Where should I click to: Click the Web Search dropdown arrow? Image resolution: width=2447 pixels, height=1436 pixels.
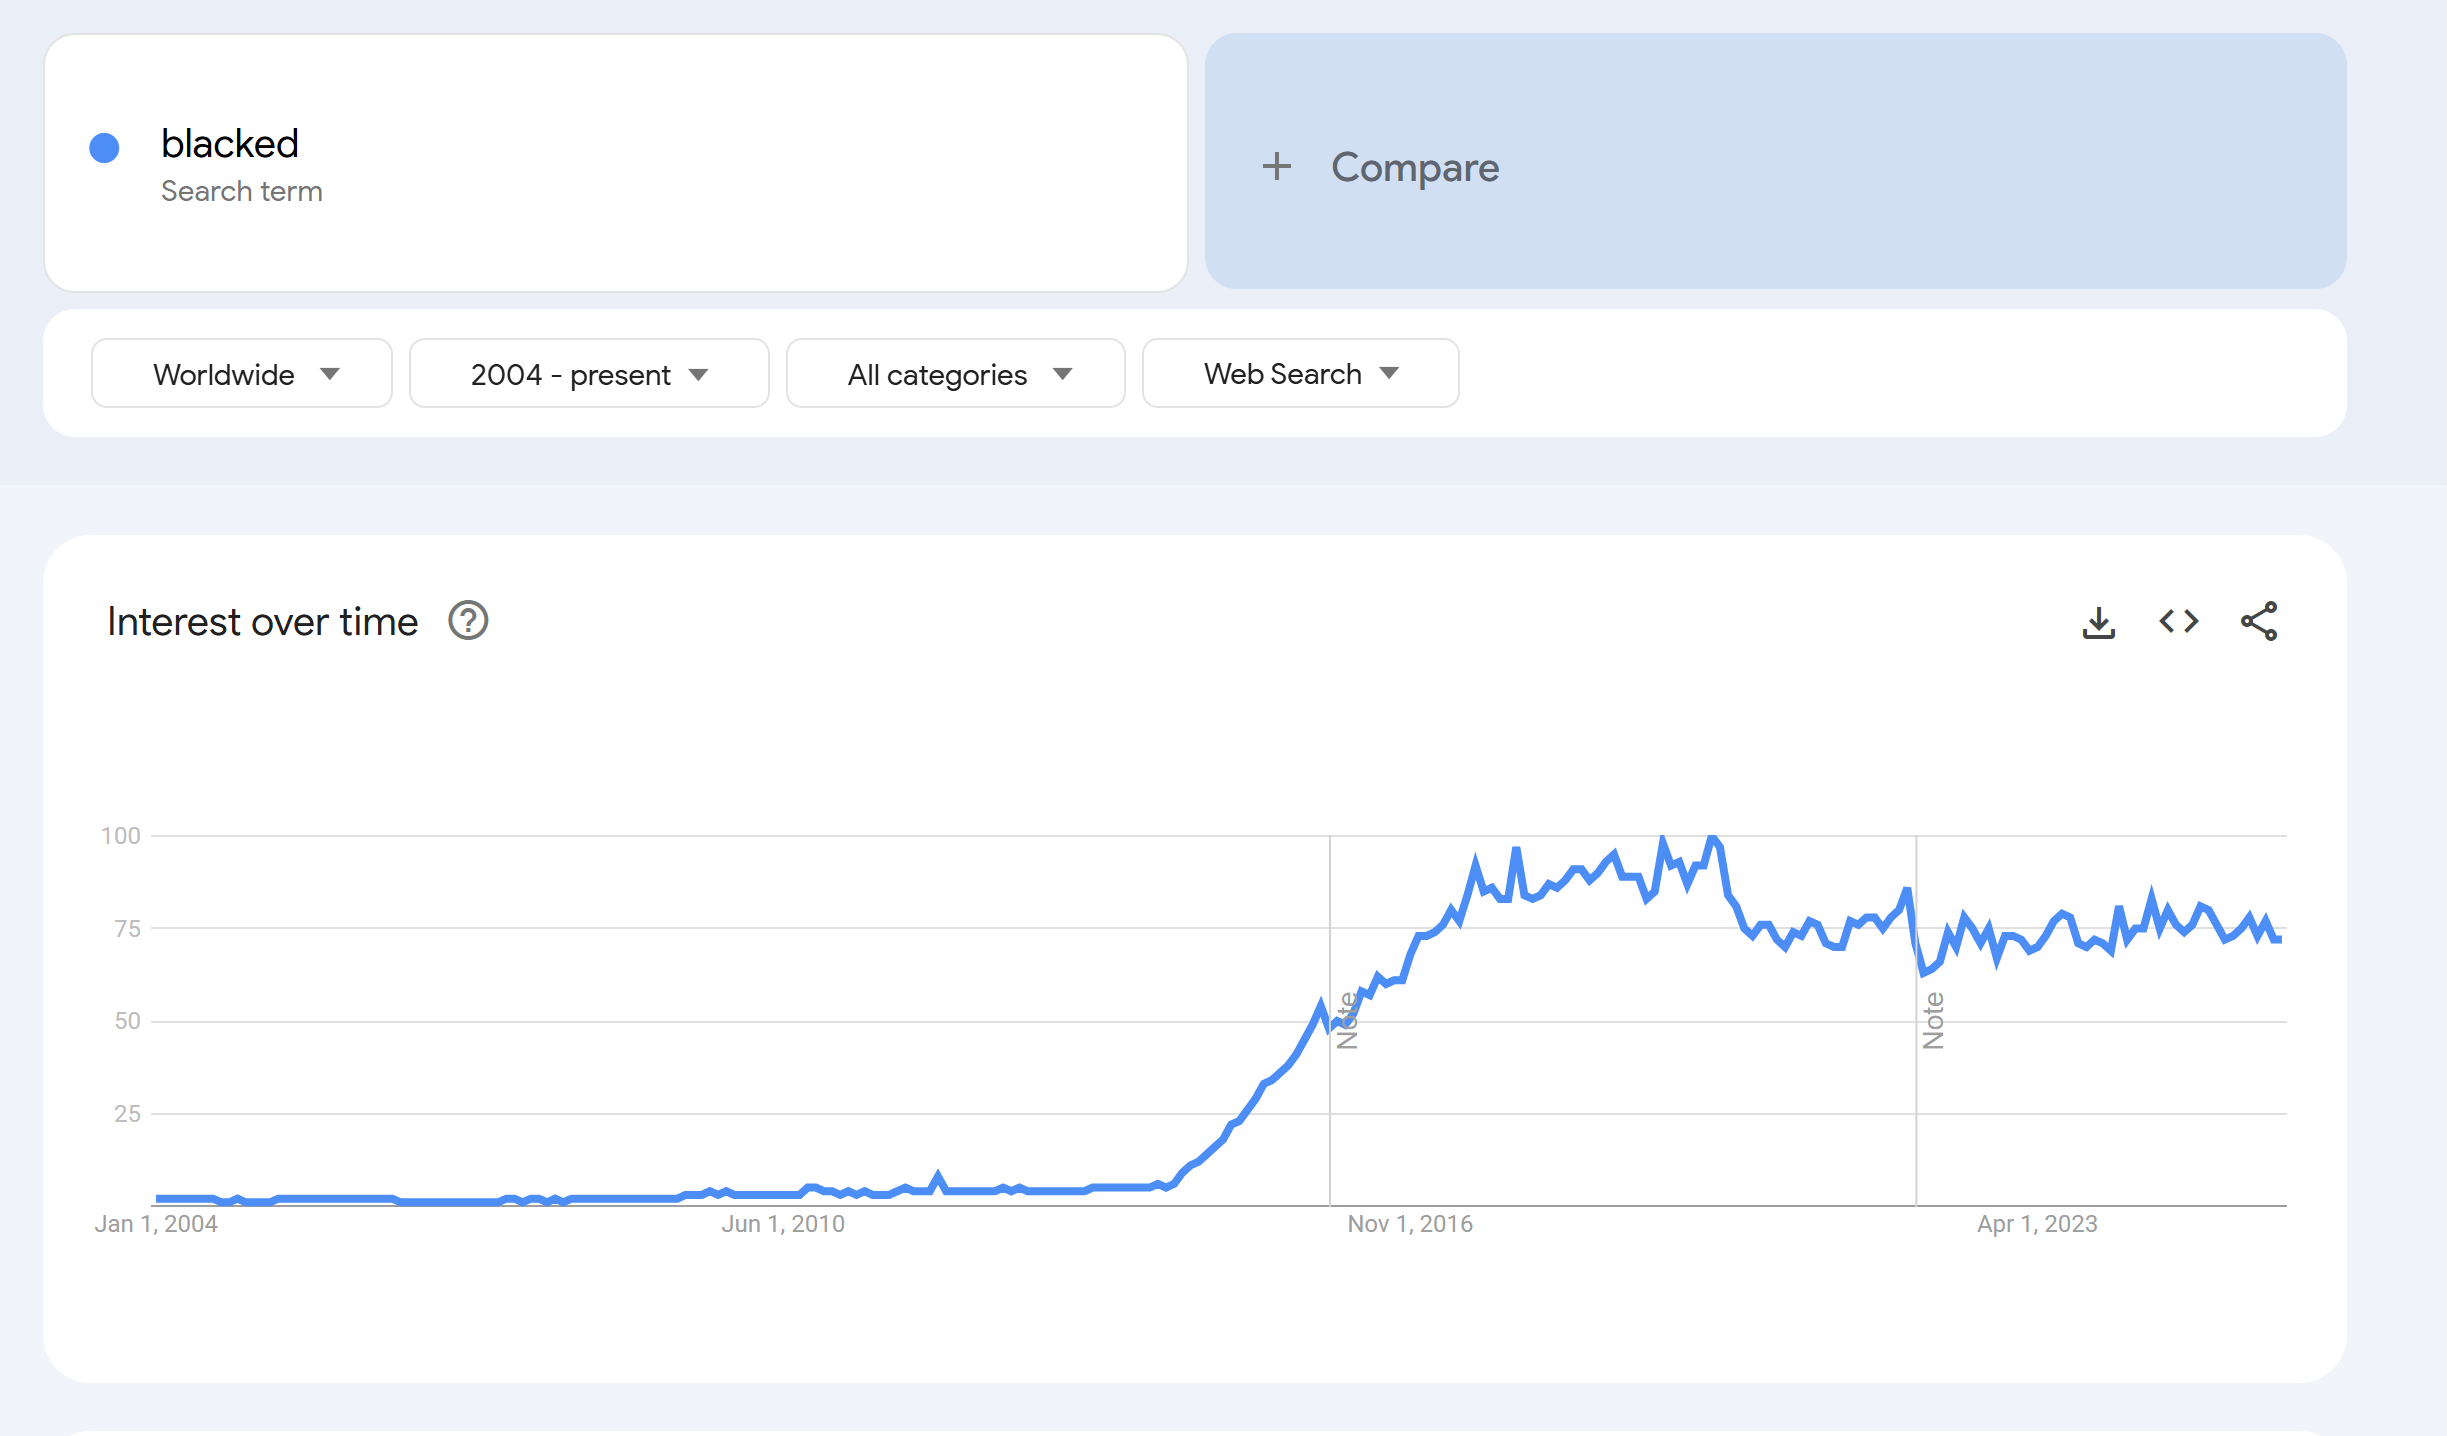tap(1389, 373)
